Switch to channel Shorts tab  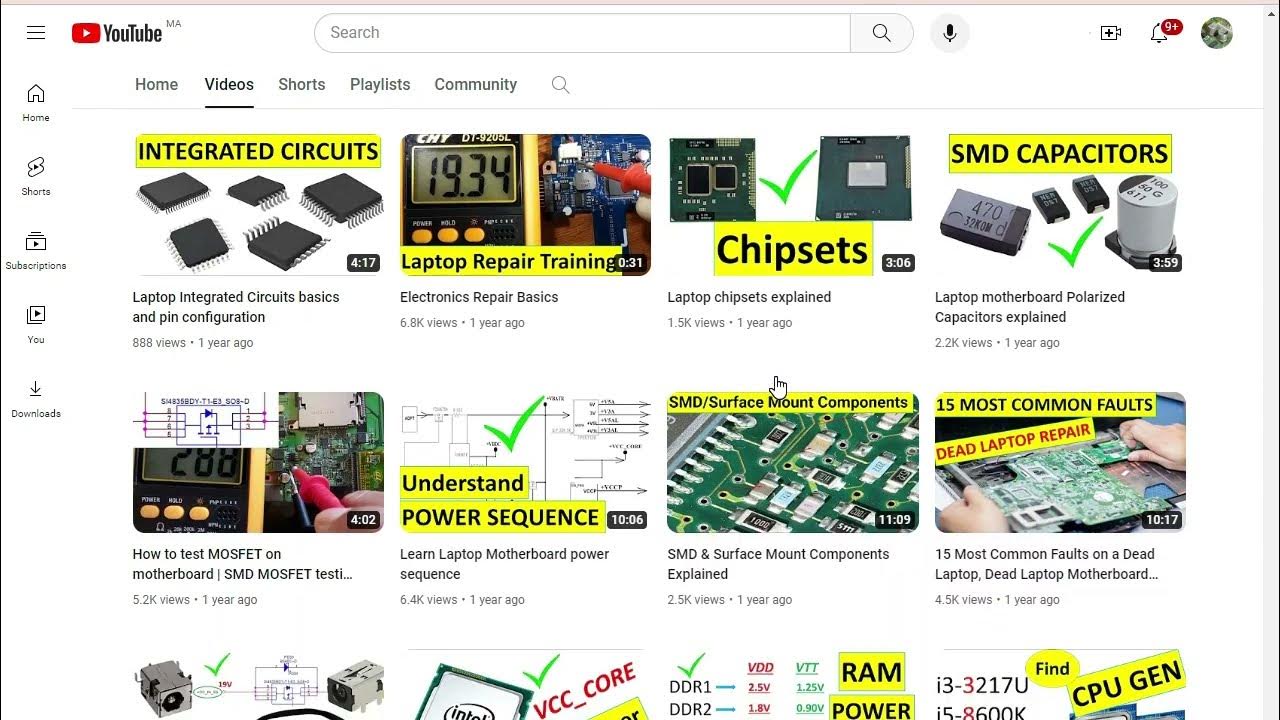click(301, 85)
